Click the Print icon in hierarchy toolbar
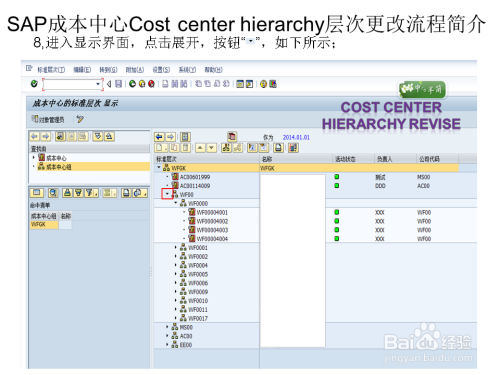The width and height of the screenshot is (500, 375). click(x=279, y=148)
